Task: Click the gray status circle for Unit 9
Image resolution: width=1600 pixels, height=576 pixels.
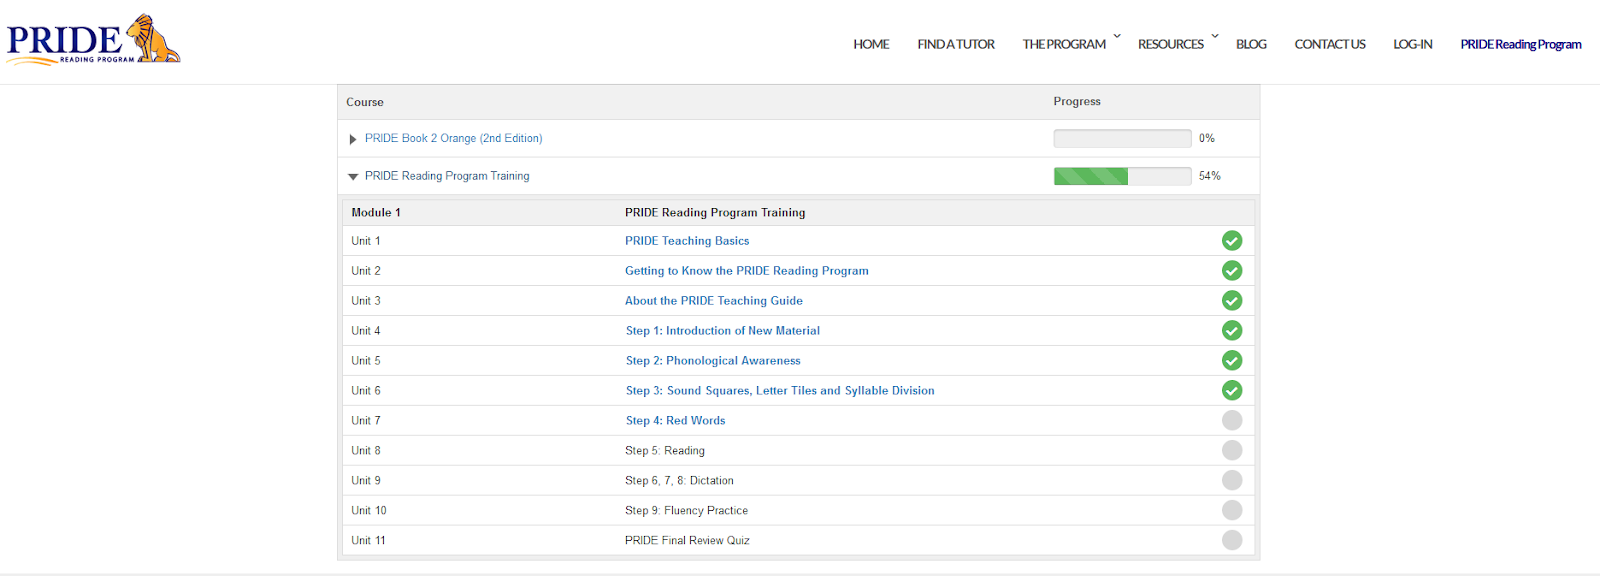Action: click(x=1232, y=481)
